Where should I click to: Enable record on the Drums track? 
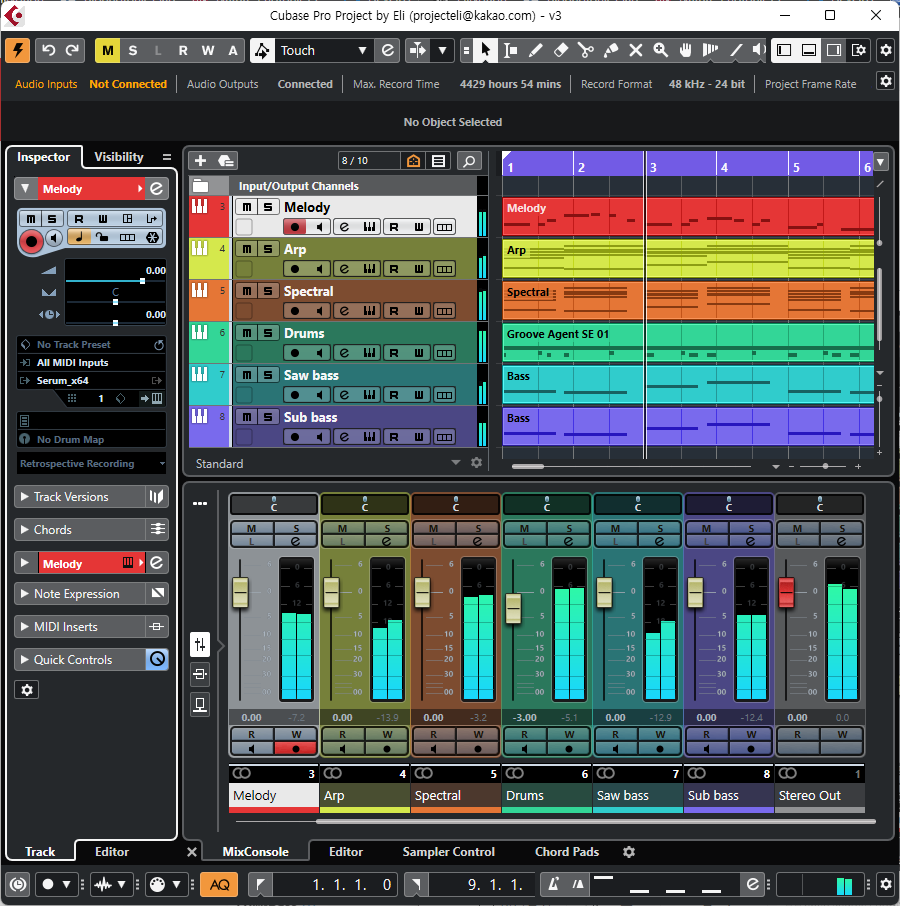295,352
